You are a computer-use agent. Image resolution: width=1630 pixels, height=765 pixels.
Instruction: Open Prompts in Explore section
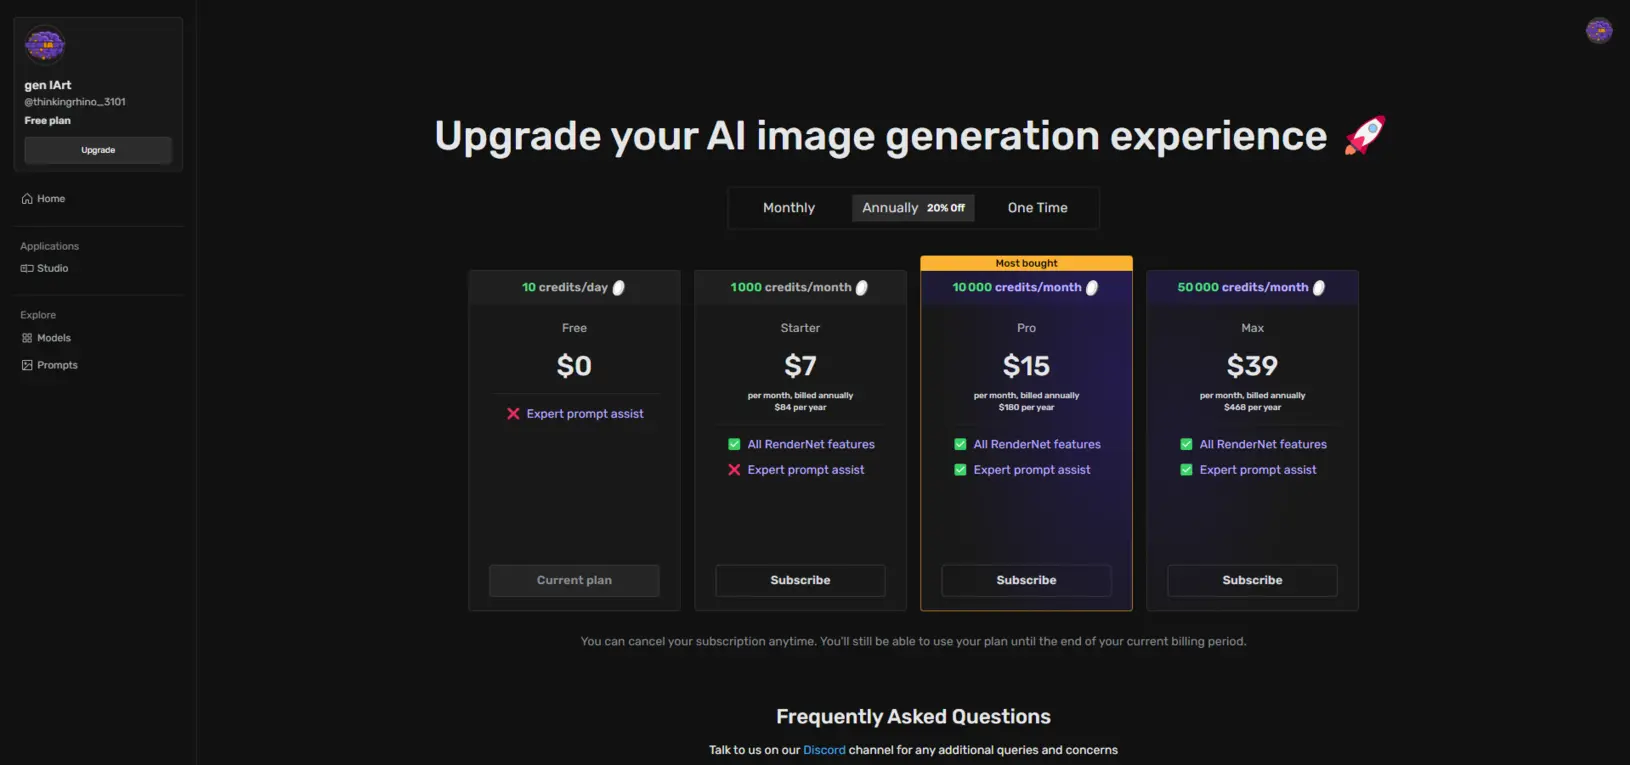tap(49, 365)
